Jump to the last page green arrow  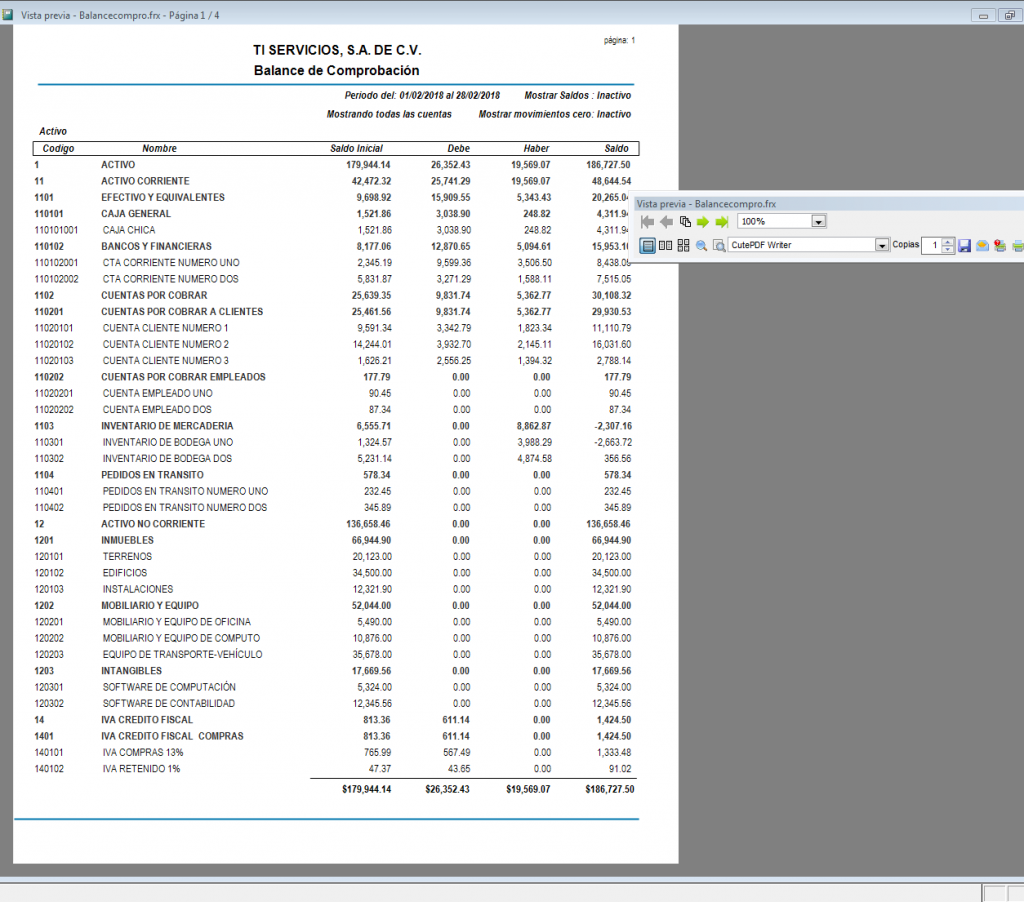tap(722, 222)
